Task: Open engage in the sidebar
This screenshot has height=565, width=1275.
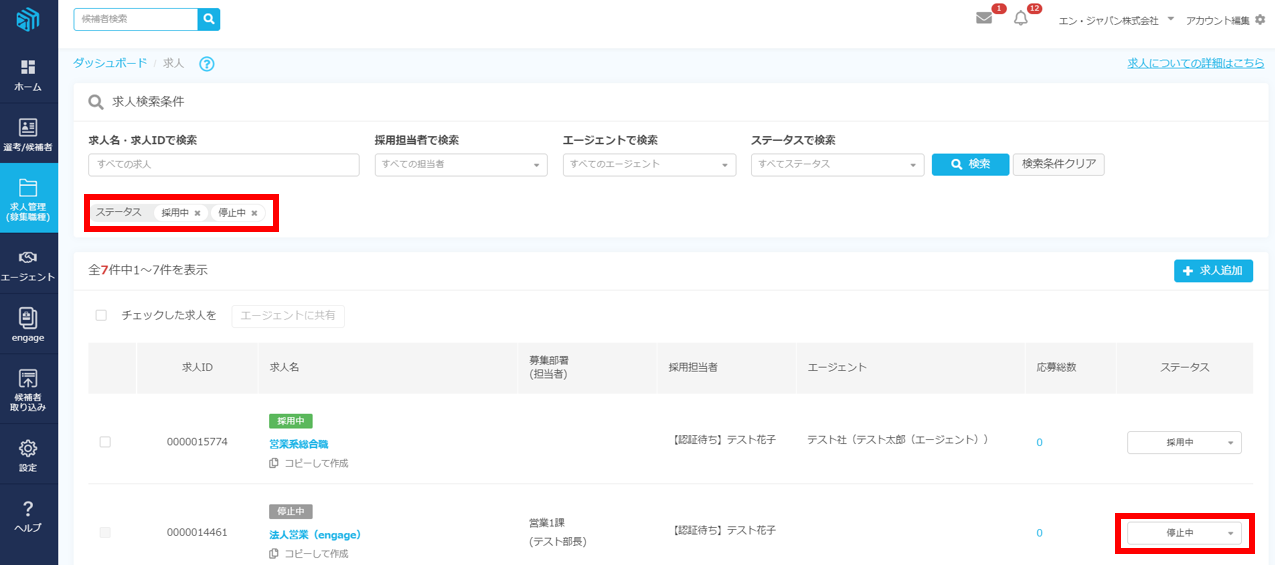Action: coord(28,325)
